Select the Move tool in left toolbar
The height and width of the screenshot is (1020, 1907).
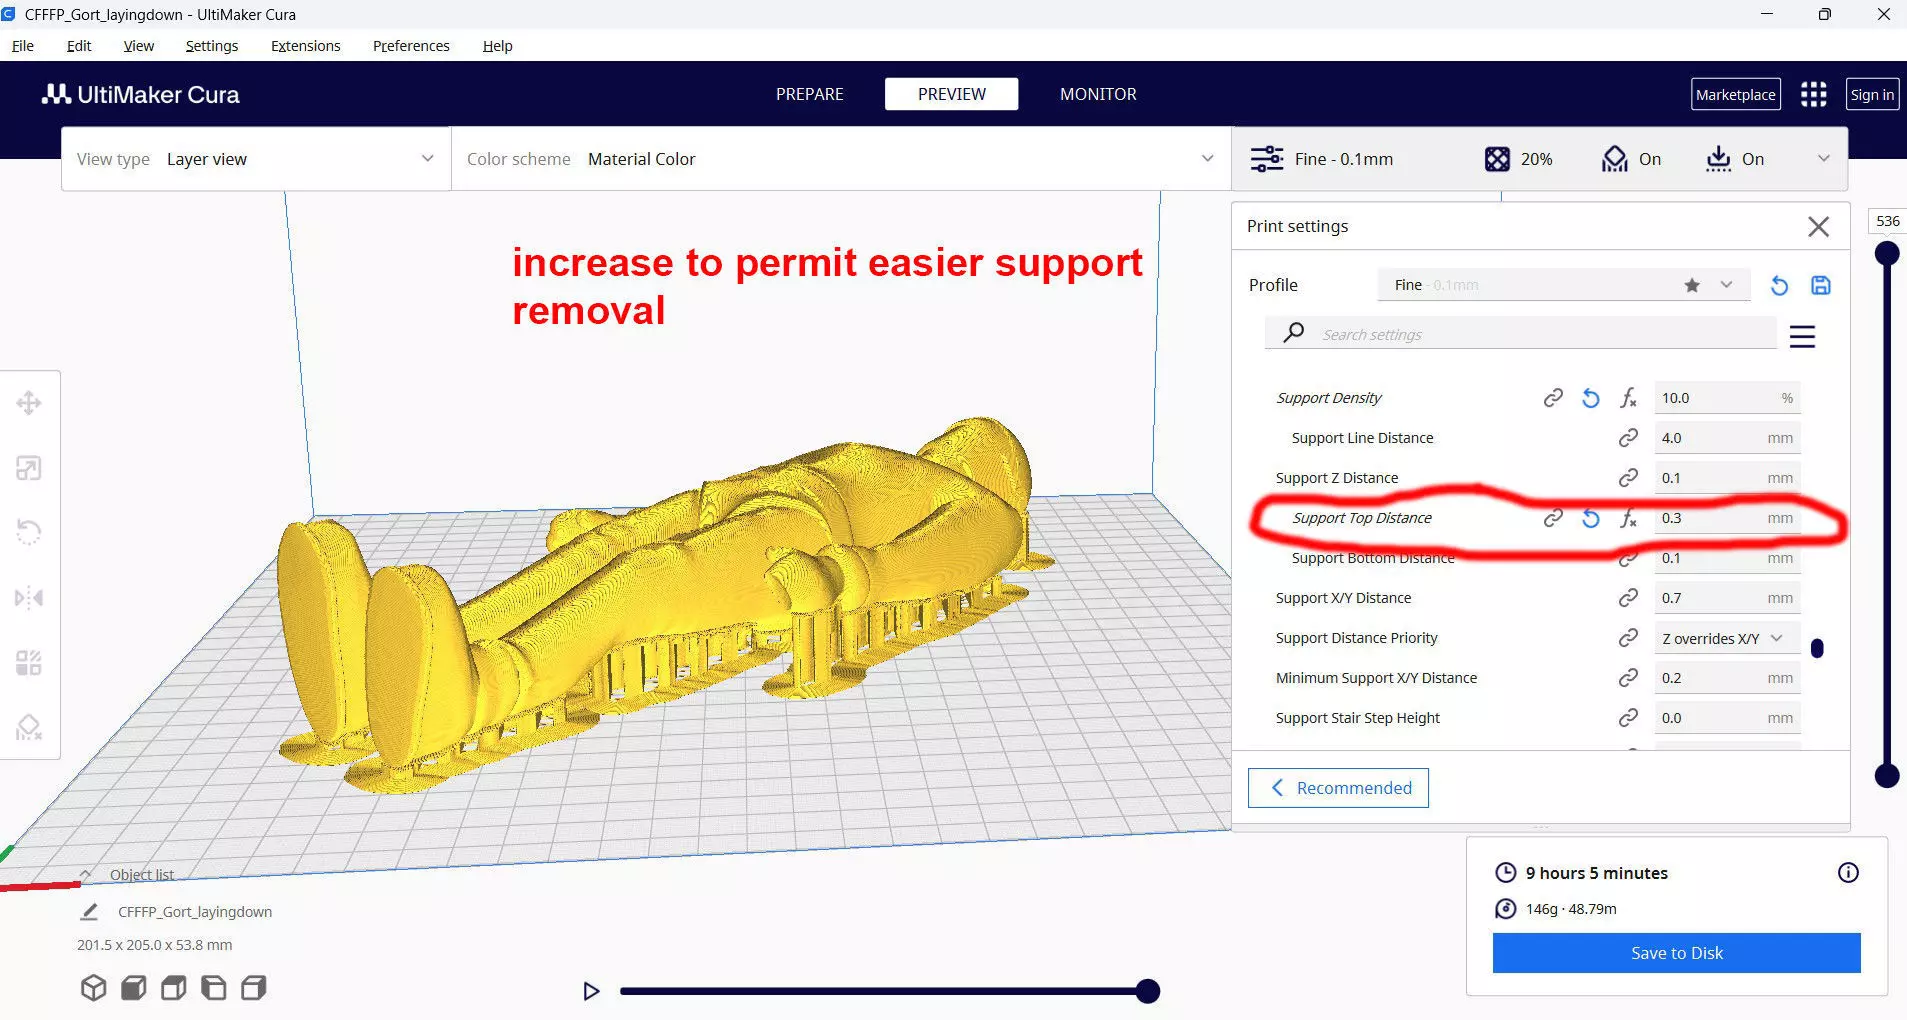pyautogui.click(x=29, y=403)
